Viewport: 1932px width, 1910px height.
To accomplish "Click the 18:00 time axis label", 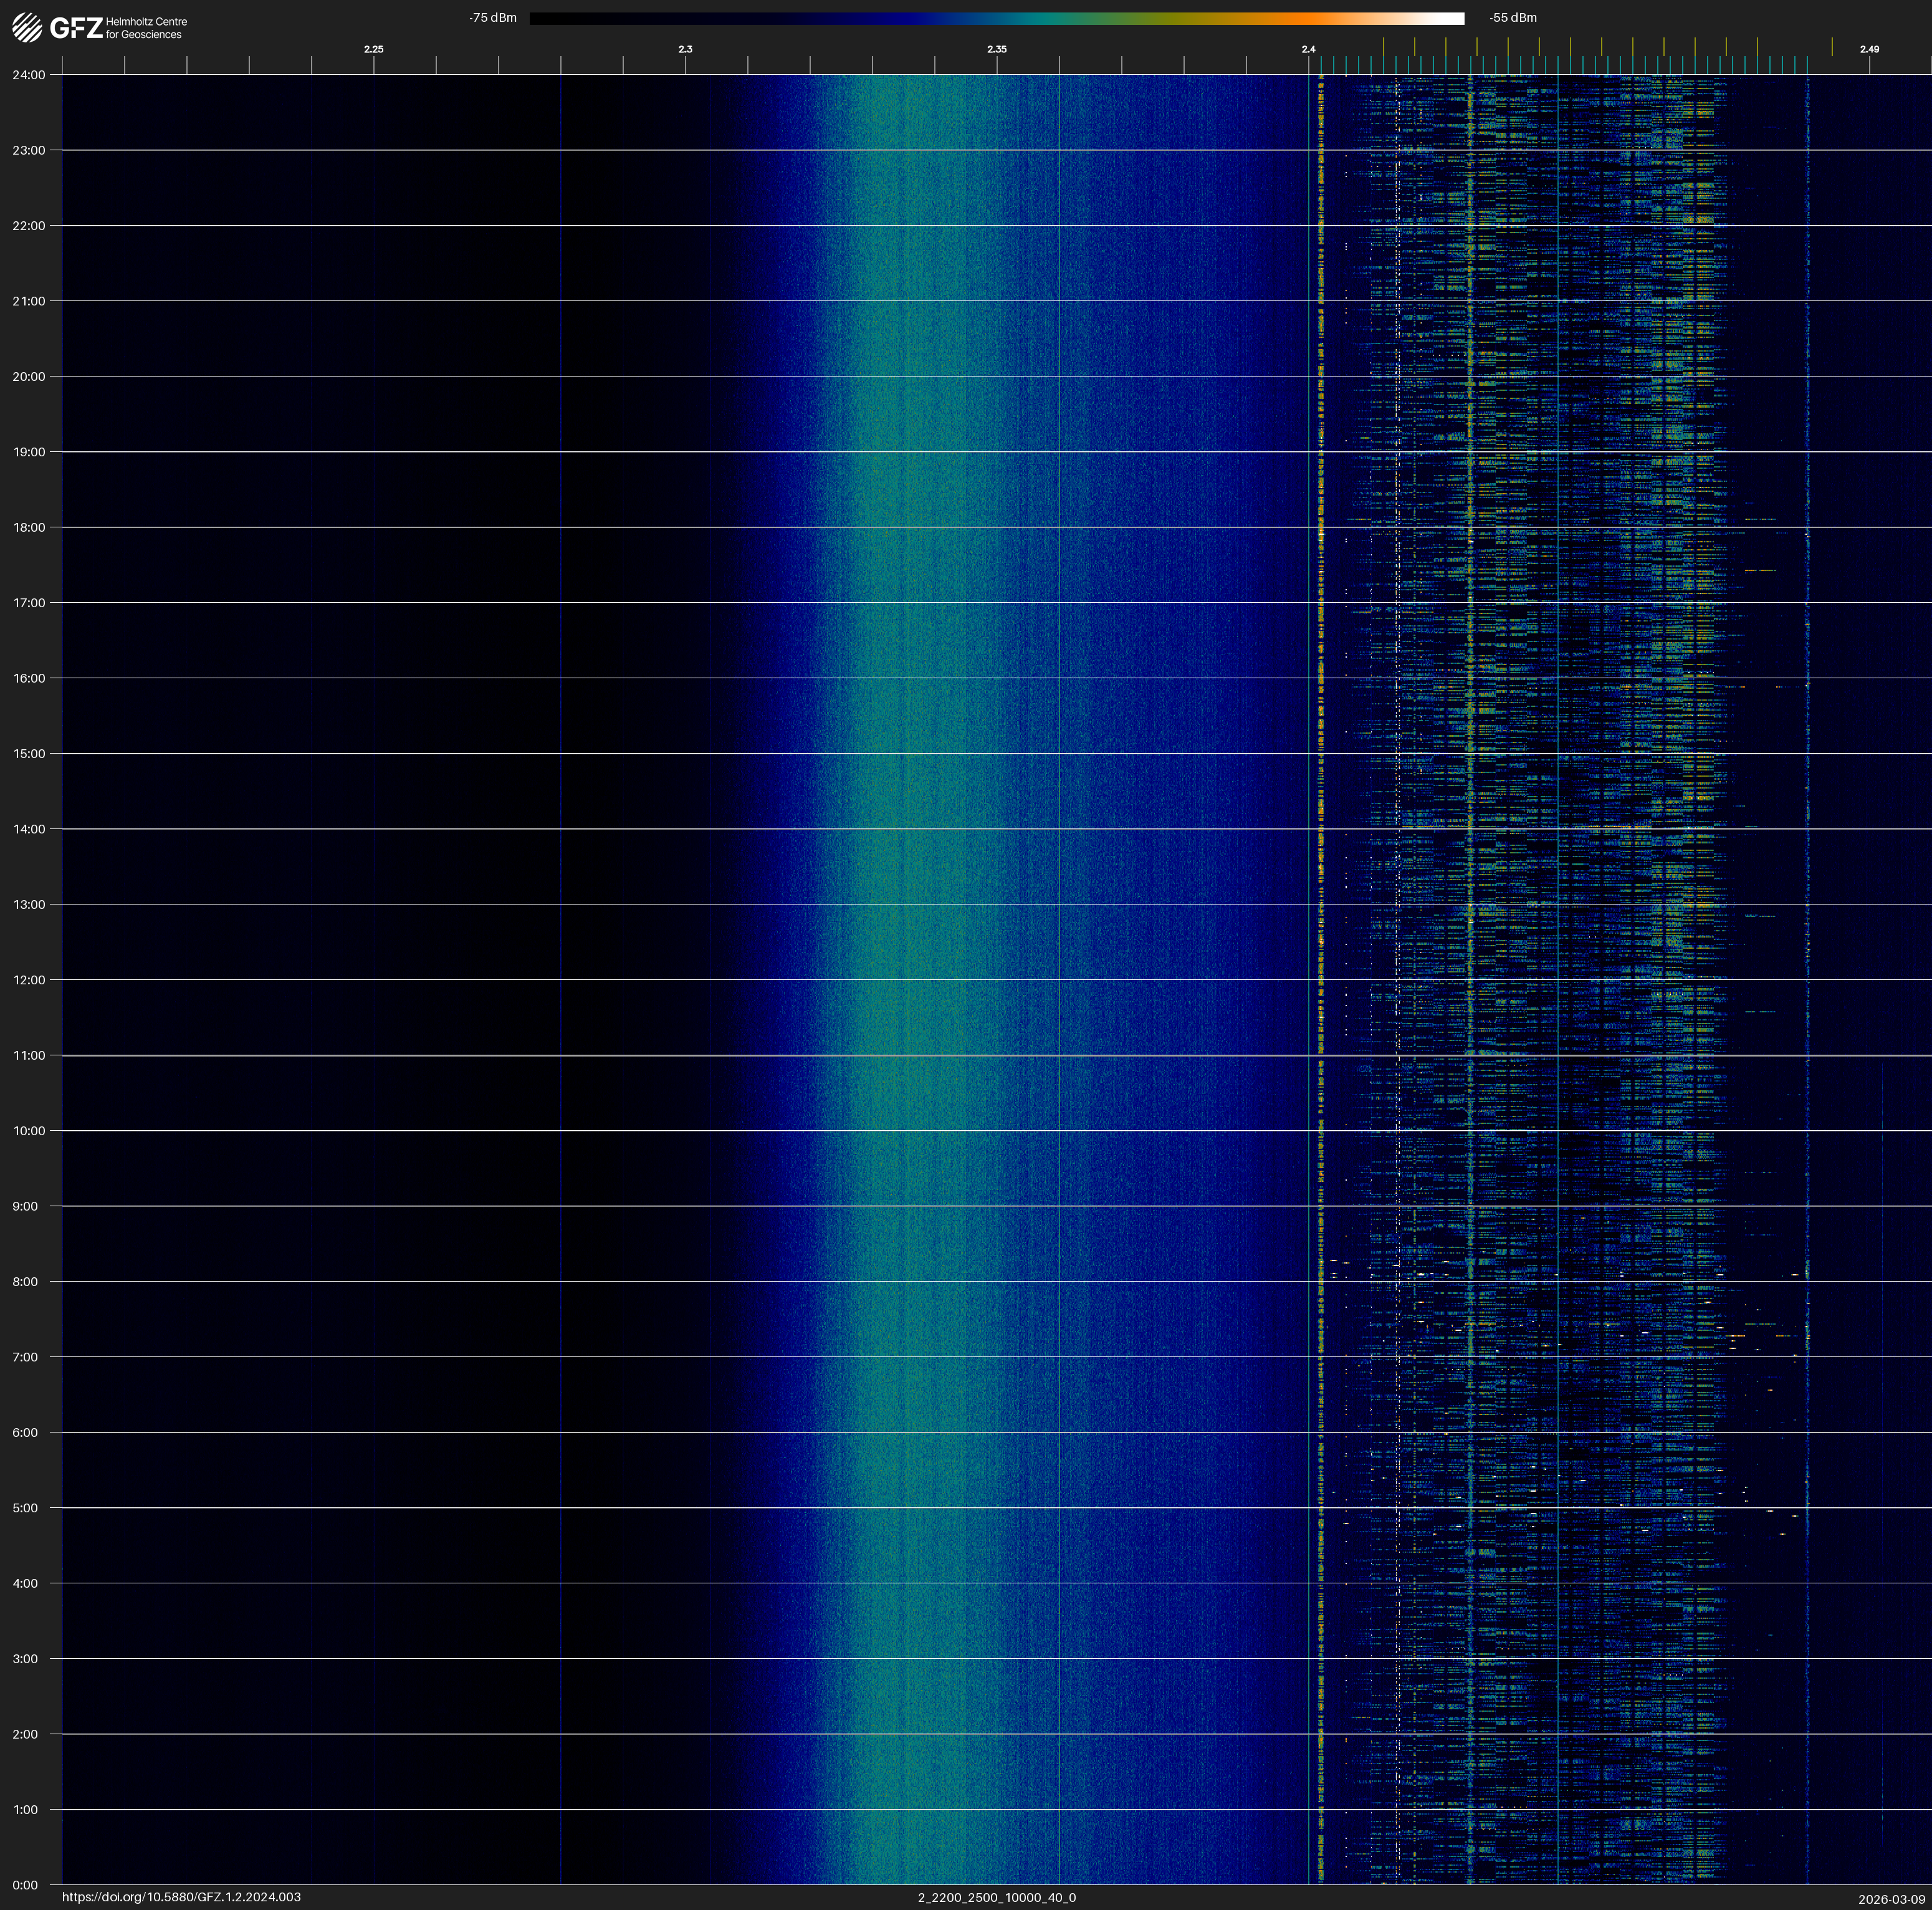I will (29, 527).
